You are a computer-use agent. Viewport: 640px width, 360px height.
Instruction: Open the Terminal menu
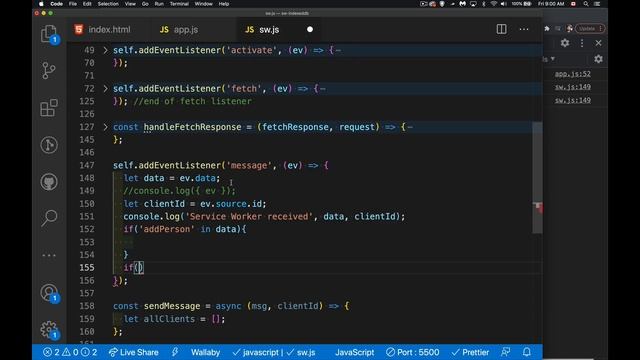179,4
